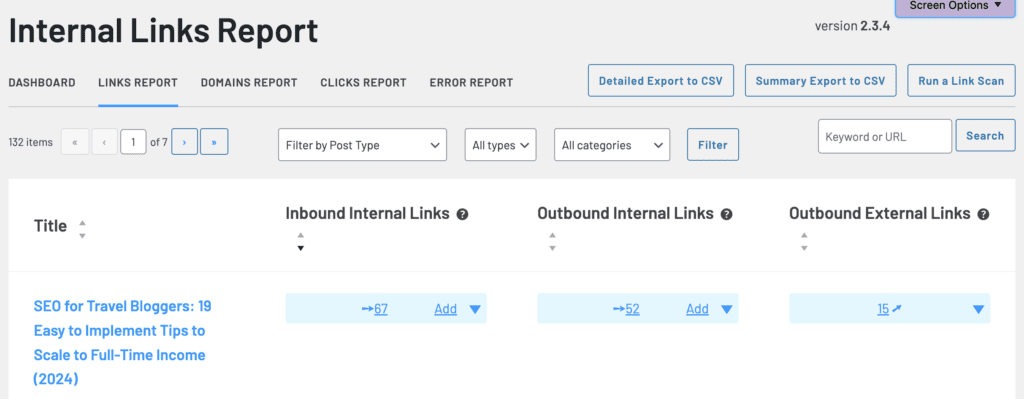Go to last page button

214,142
